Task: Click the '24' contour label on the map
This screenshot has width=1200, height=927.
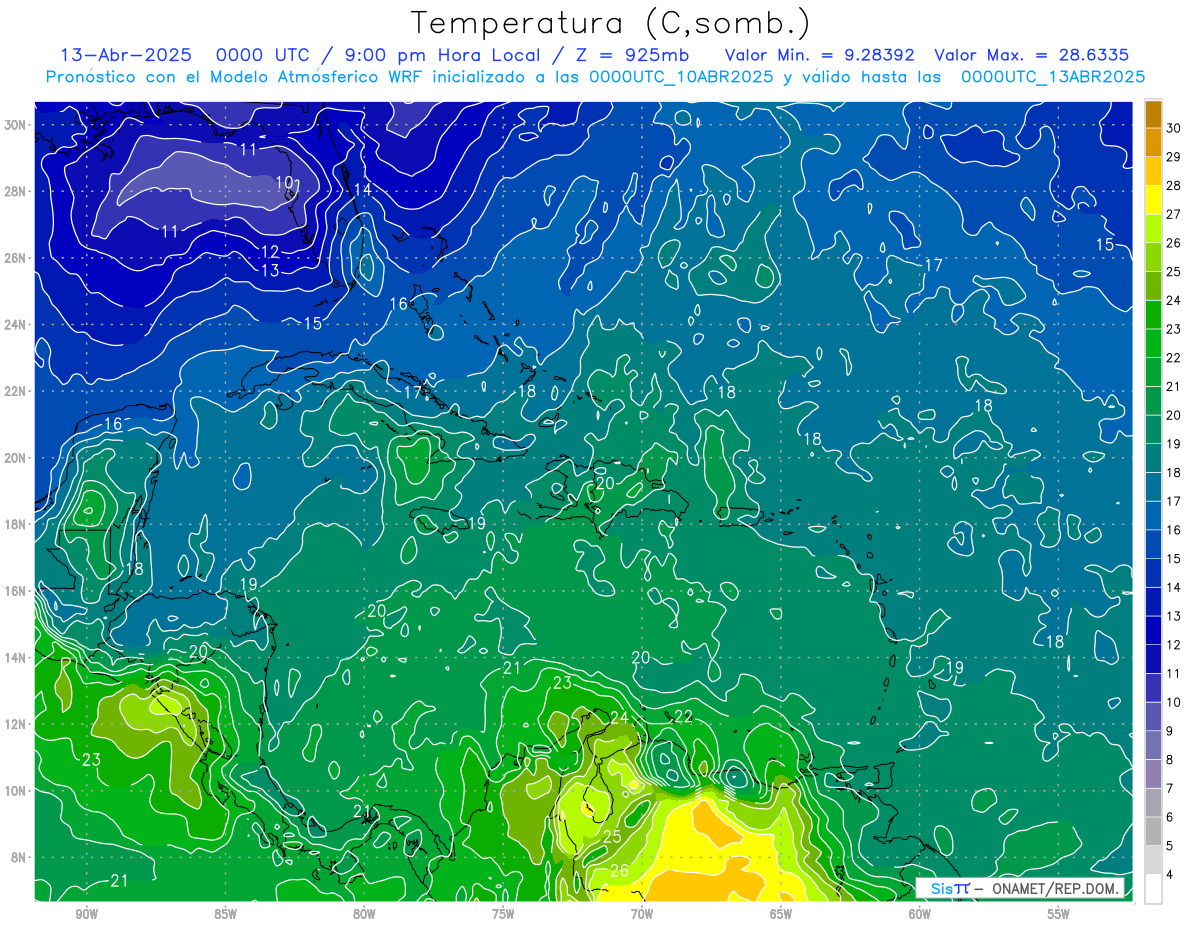Action: point(619,717)
